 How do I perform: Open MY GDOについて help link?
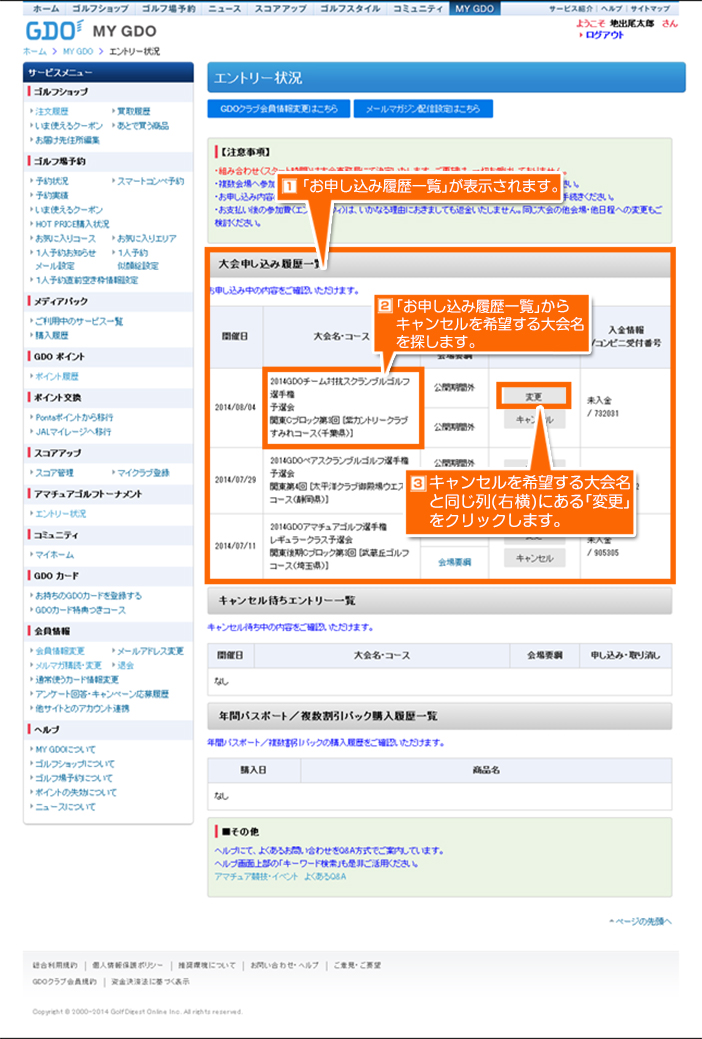[x=65, y=749]
